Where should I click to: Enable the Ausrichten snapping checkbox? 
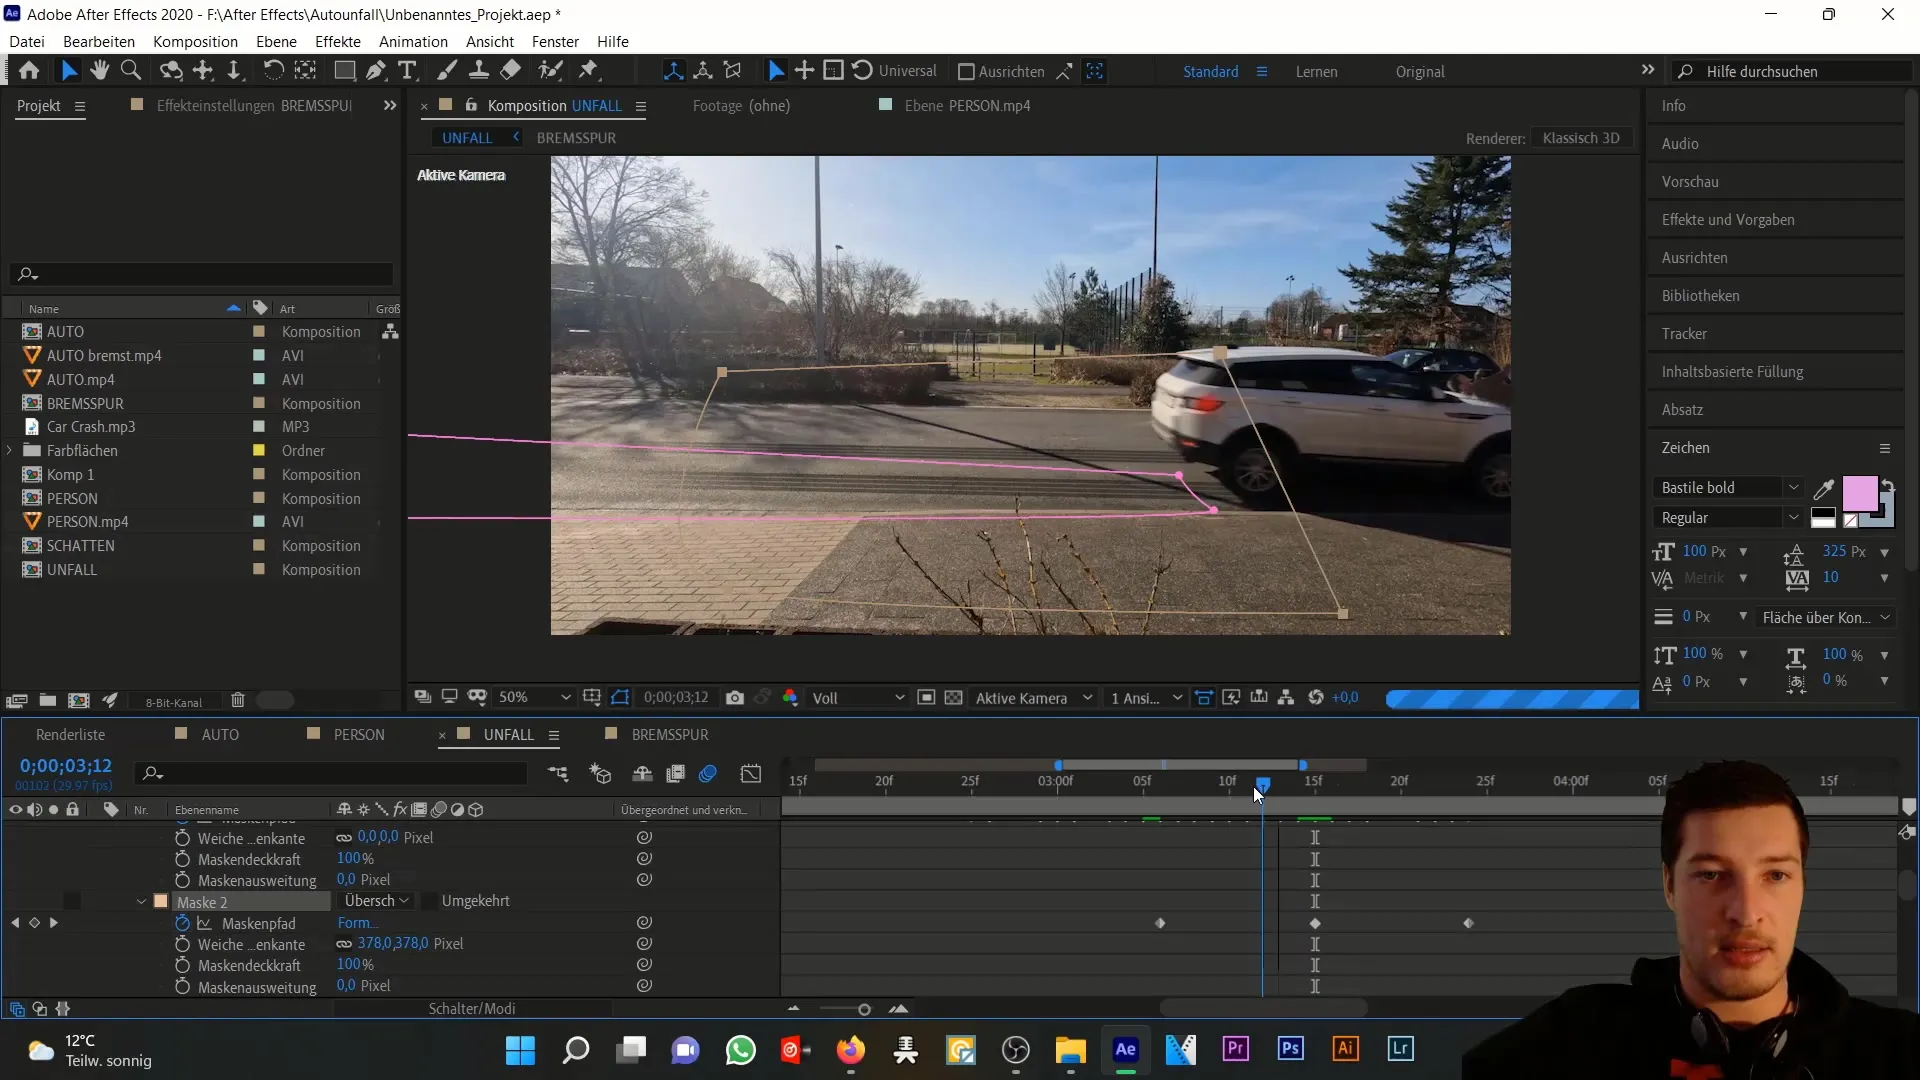pos(966,72)
